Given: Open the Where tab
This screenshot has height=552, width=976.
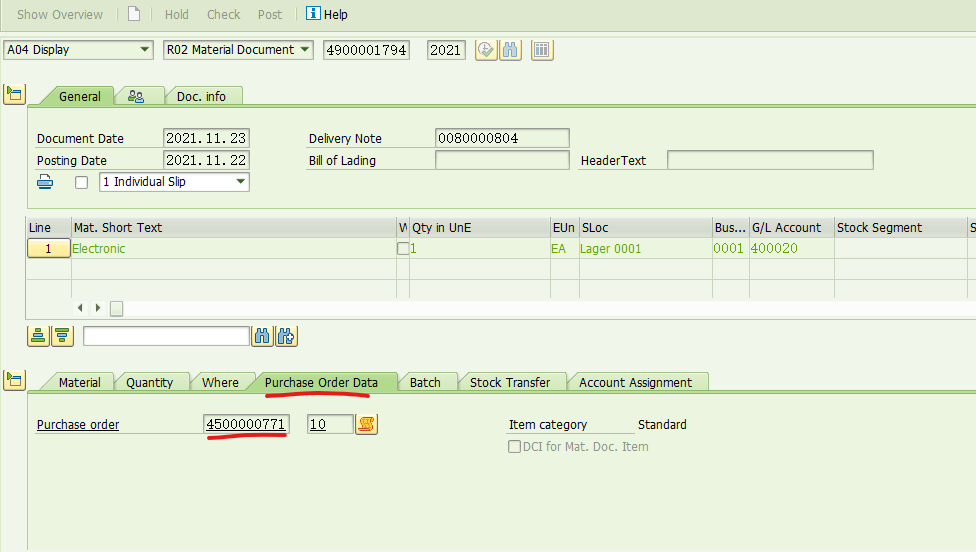Looking at the screenshot, I should pos(220,382).
